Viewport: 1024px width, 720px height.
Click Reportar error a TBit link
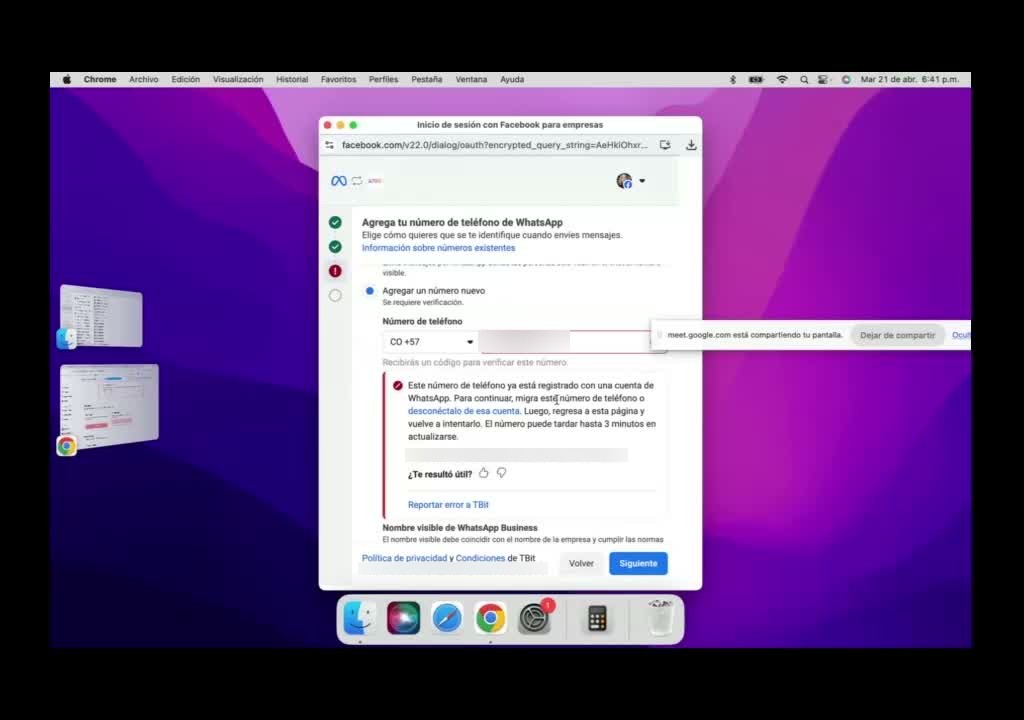point(448,505)
